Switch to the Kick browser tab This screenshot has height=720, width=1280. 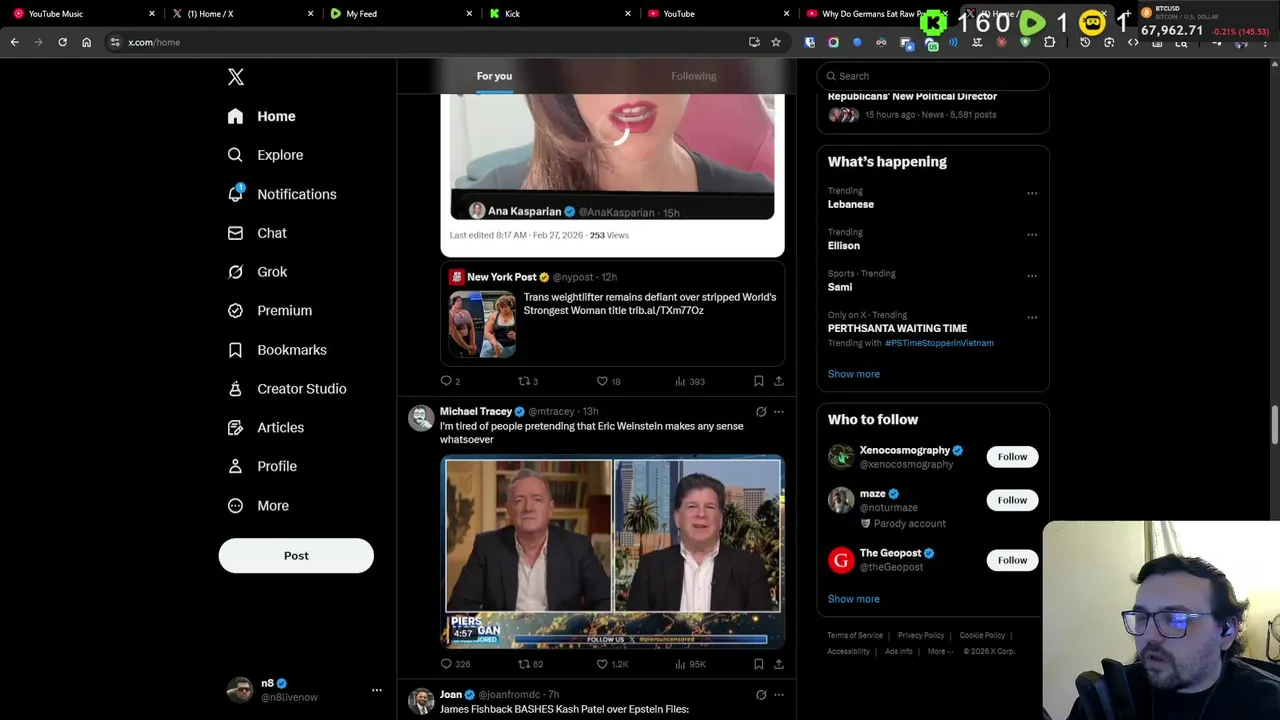pos(558,14)
